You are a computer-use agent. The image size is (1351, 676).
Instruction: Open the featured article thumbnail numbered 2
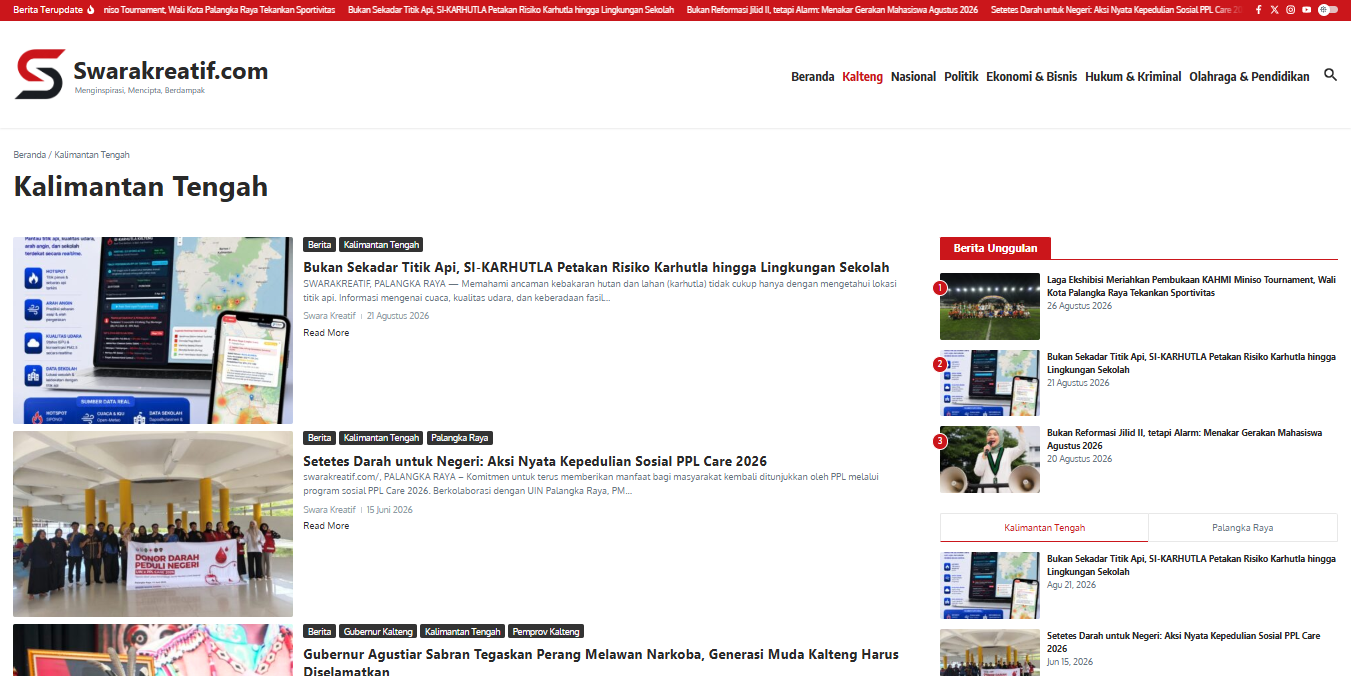tap(990, 383)
